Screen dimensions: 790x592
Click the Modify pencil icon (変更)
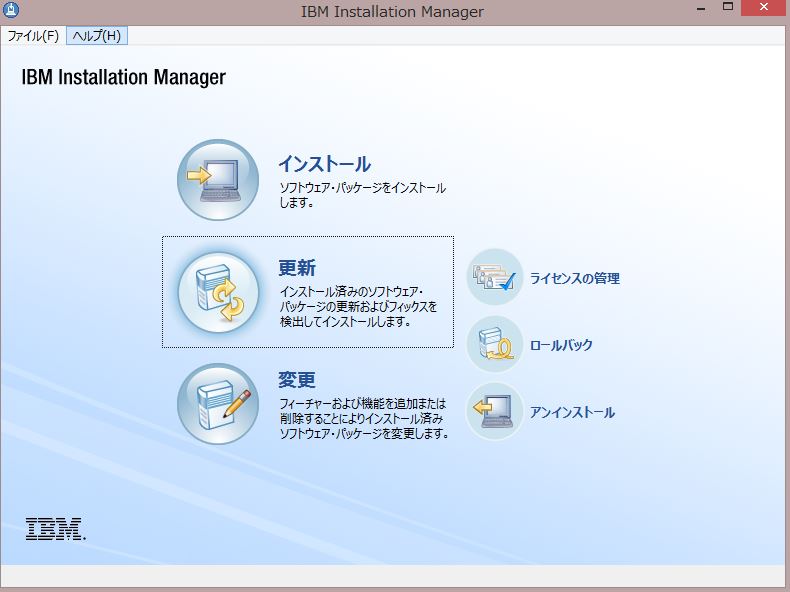218,404
